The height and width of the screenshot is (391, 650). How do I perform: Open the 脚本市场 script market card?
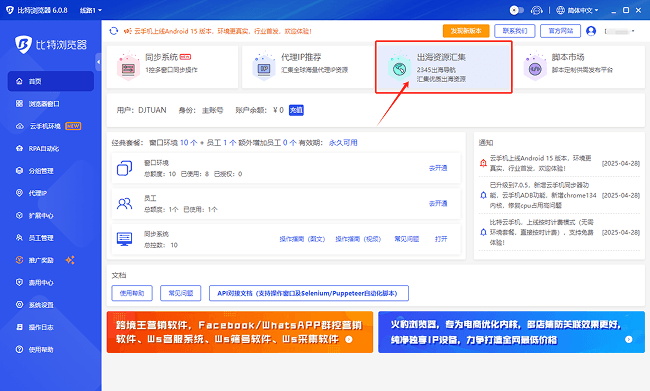point(579,67)
